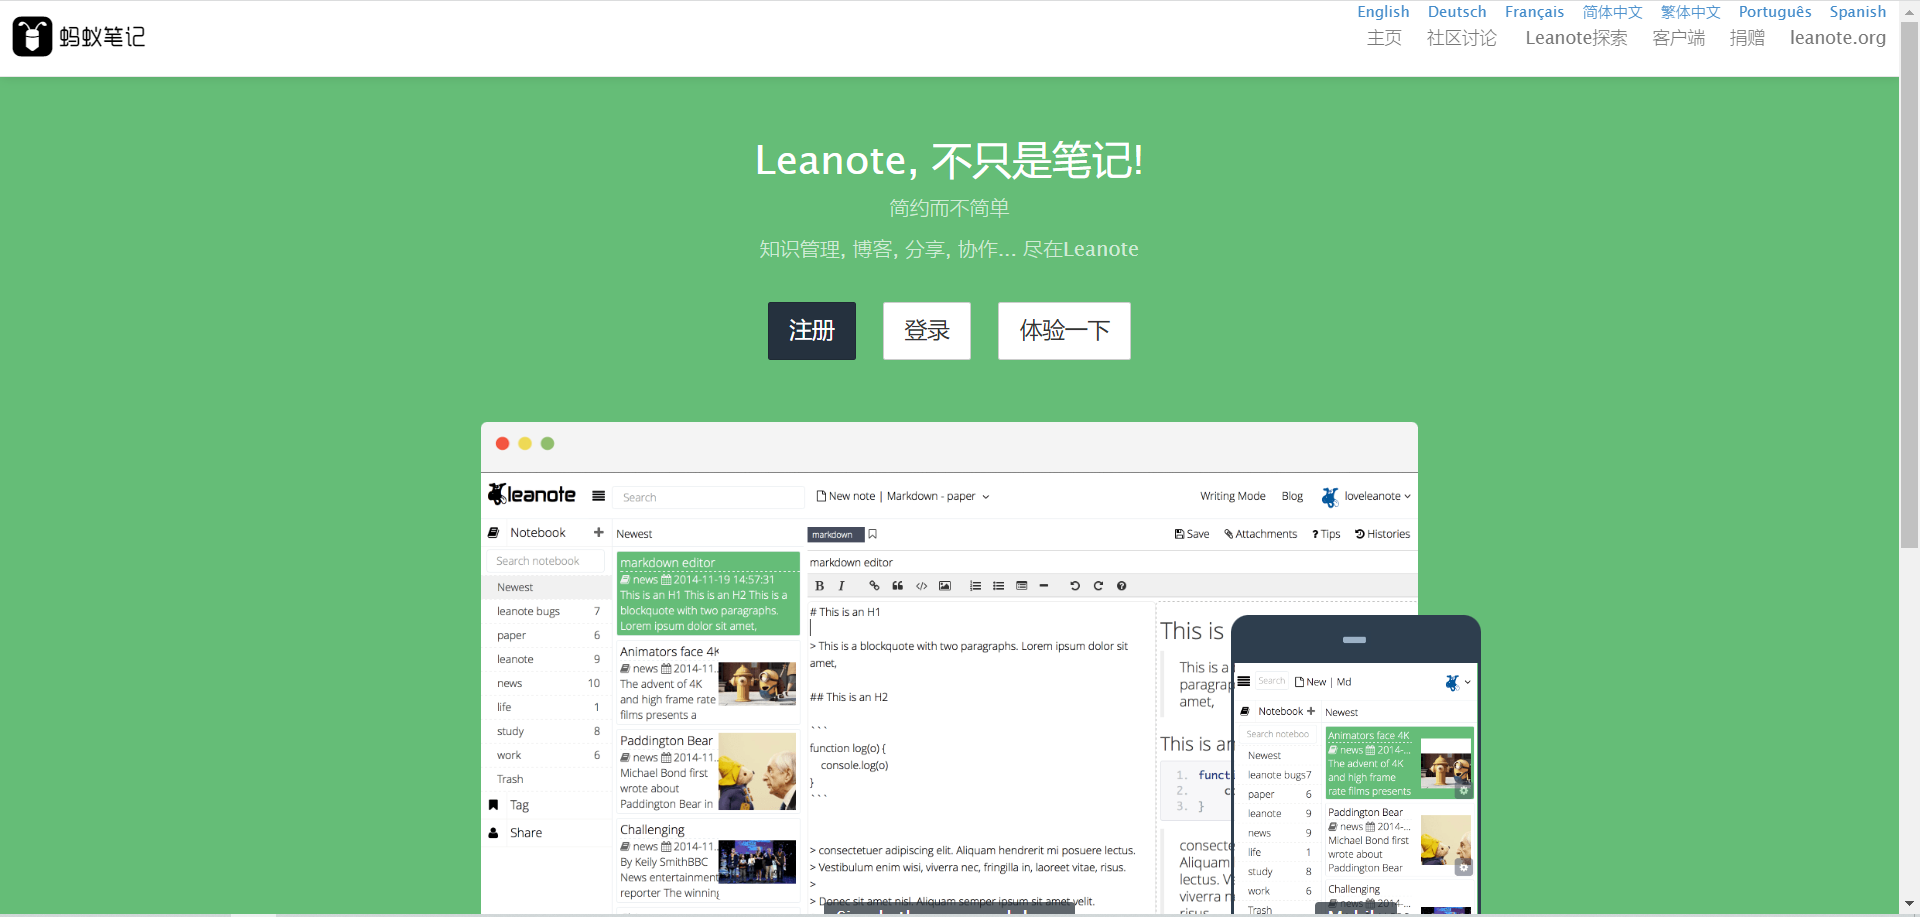Viewport: 1920px width, 917px height.
Task: Select the leanote bugs notebook in the preview sidebar
Action: (x=548, y=611)
